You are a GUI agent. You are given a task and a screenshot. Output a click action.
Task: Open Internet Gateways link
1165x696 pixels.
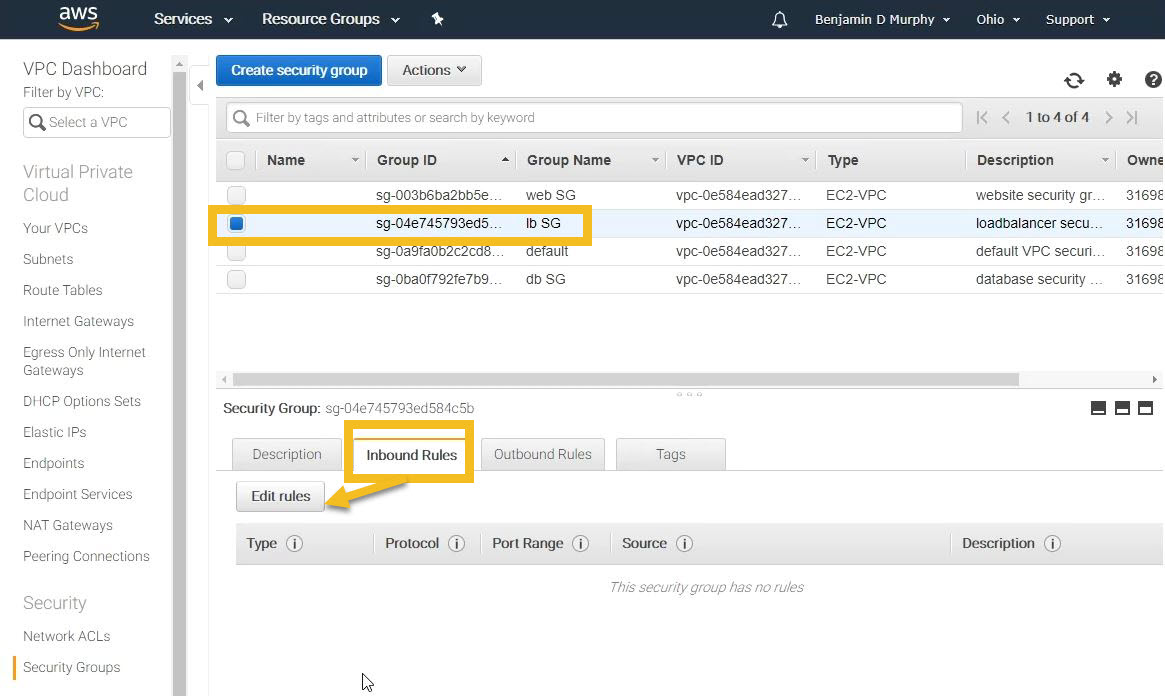(78, 322)
